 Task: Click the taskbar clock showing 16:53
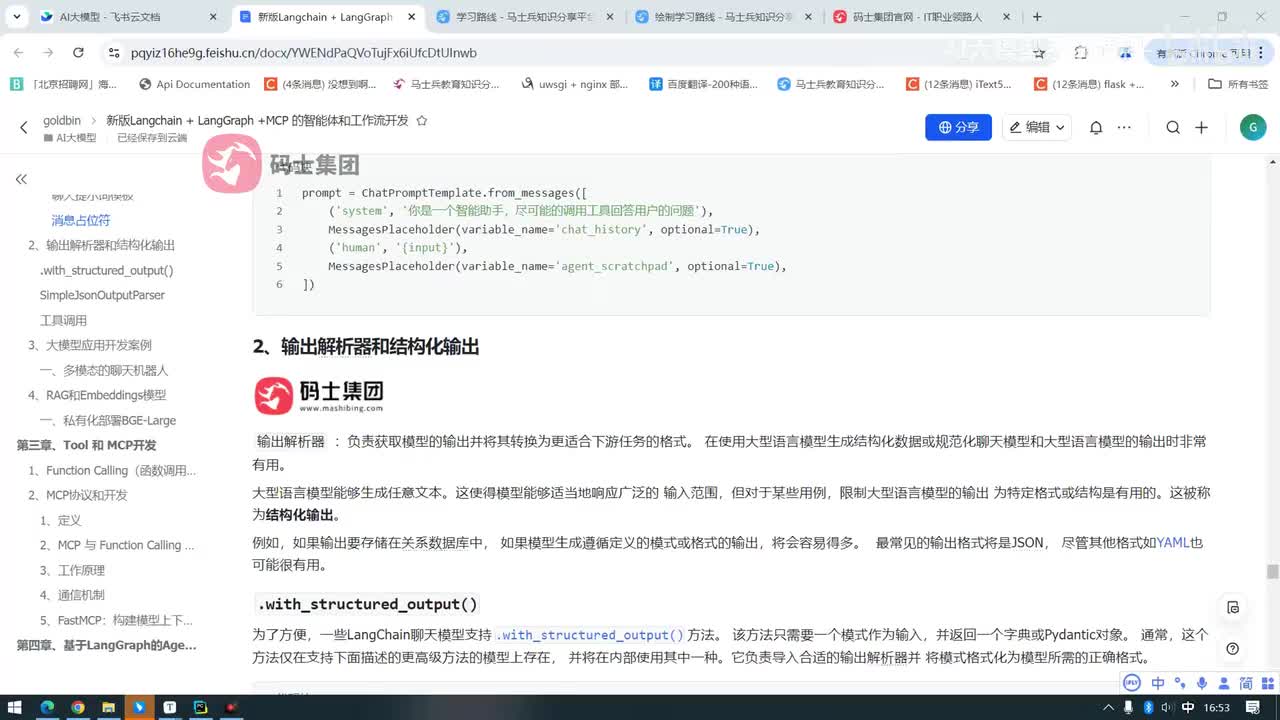tap(1217, 707)
